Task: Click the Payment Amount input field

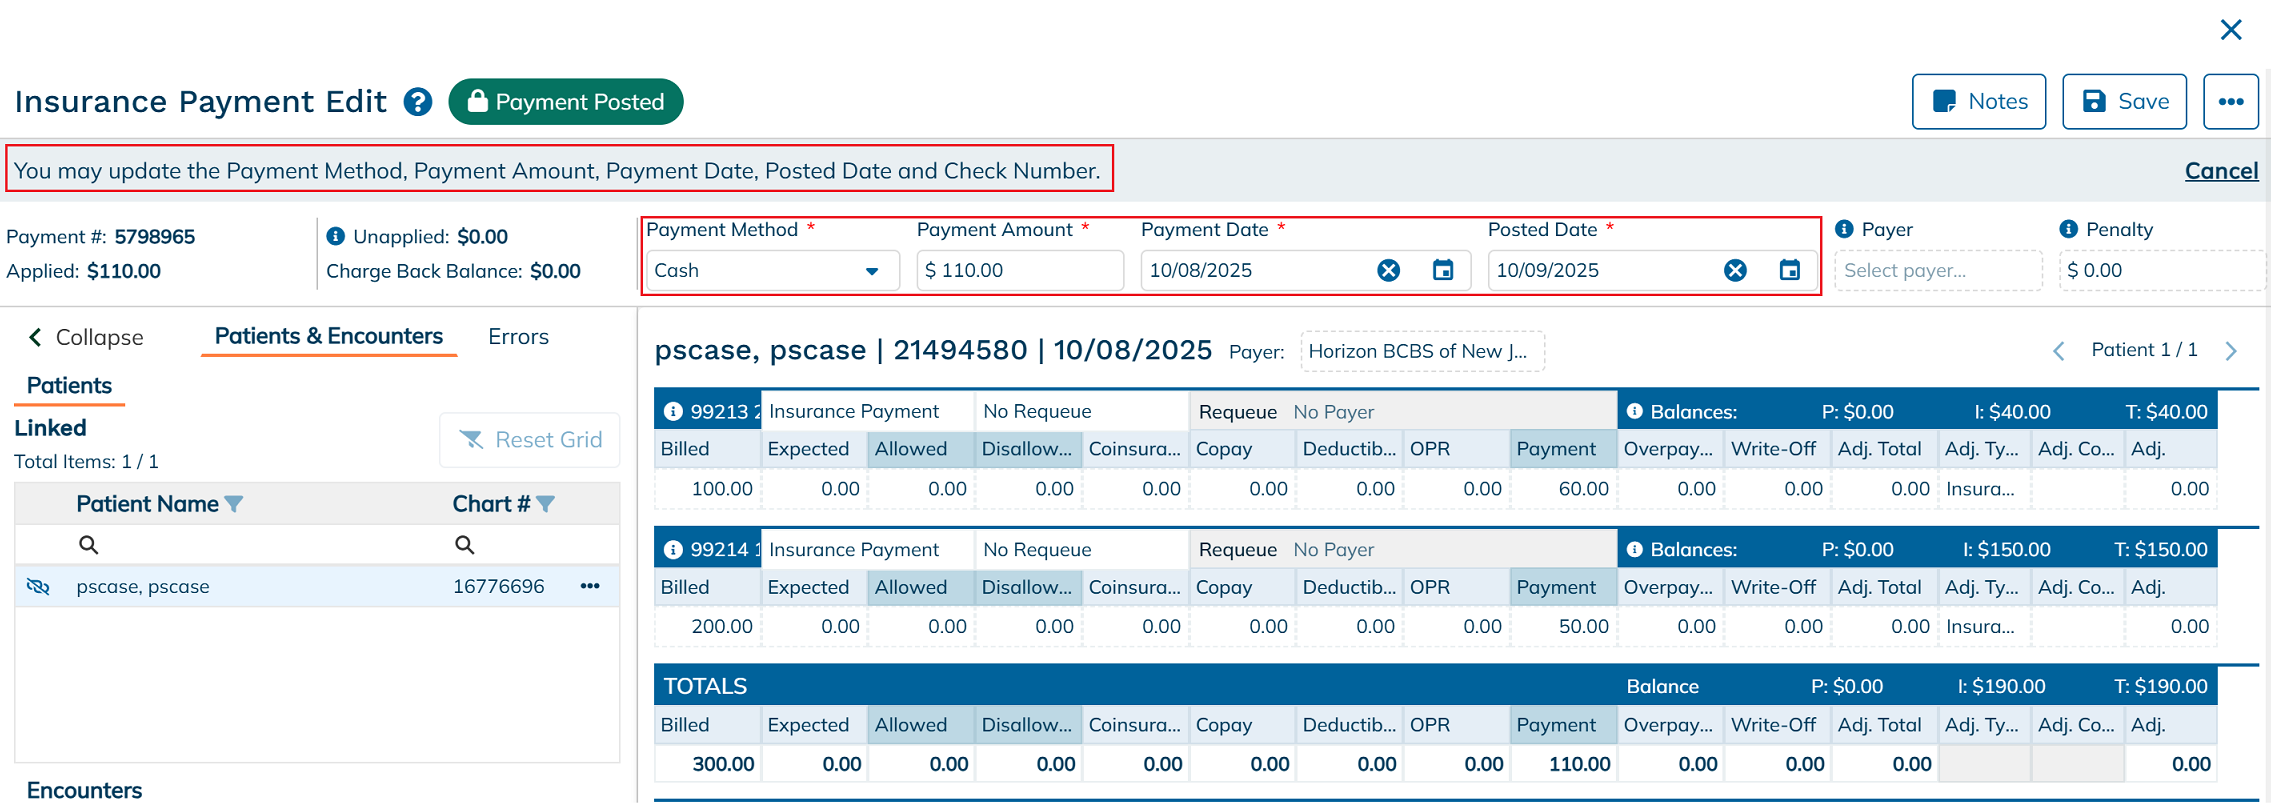Action: pyautogui.click(x=1018, y=271)
